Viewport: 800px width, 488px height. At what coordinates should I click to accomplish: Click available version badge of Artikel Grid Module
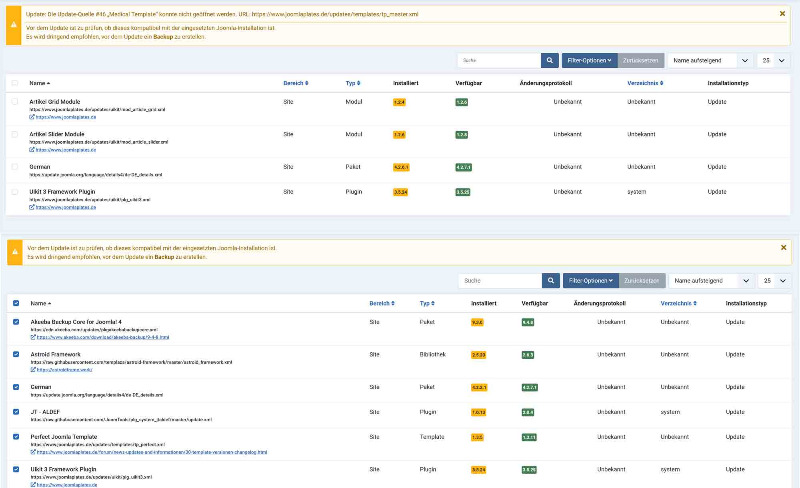coord(461,102)
